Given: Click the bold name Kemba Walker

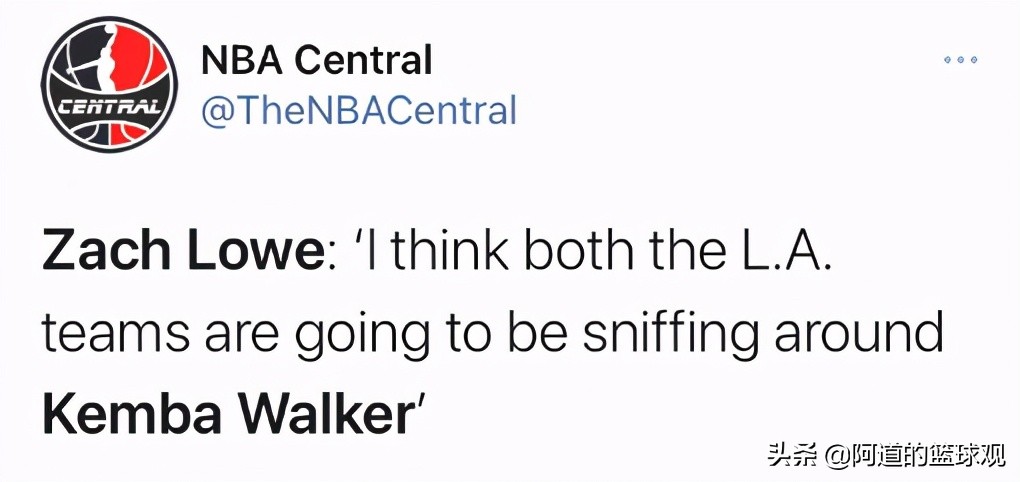Looking at the screenshot, I should tap(227, 412).
